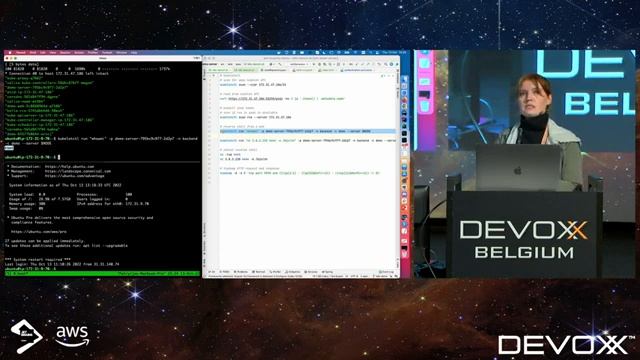Open the Help menu in menu bar

point(134,53)
